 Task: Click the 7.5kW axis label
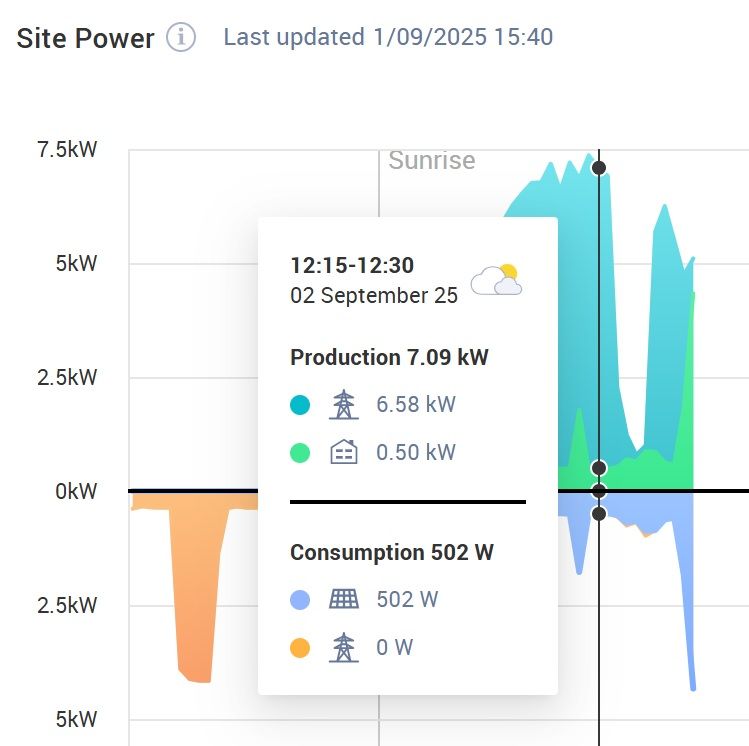(67, 149)
